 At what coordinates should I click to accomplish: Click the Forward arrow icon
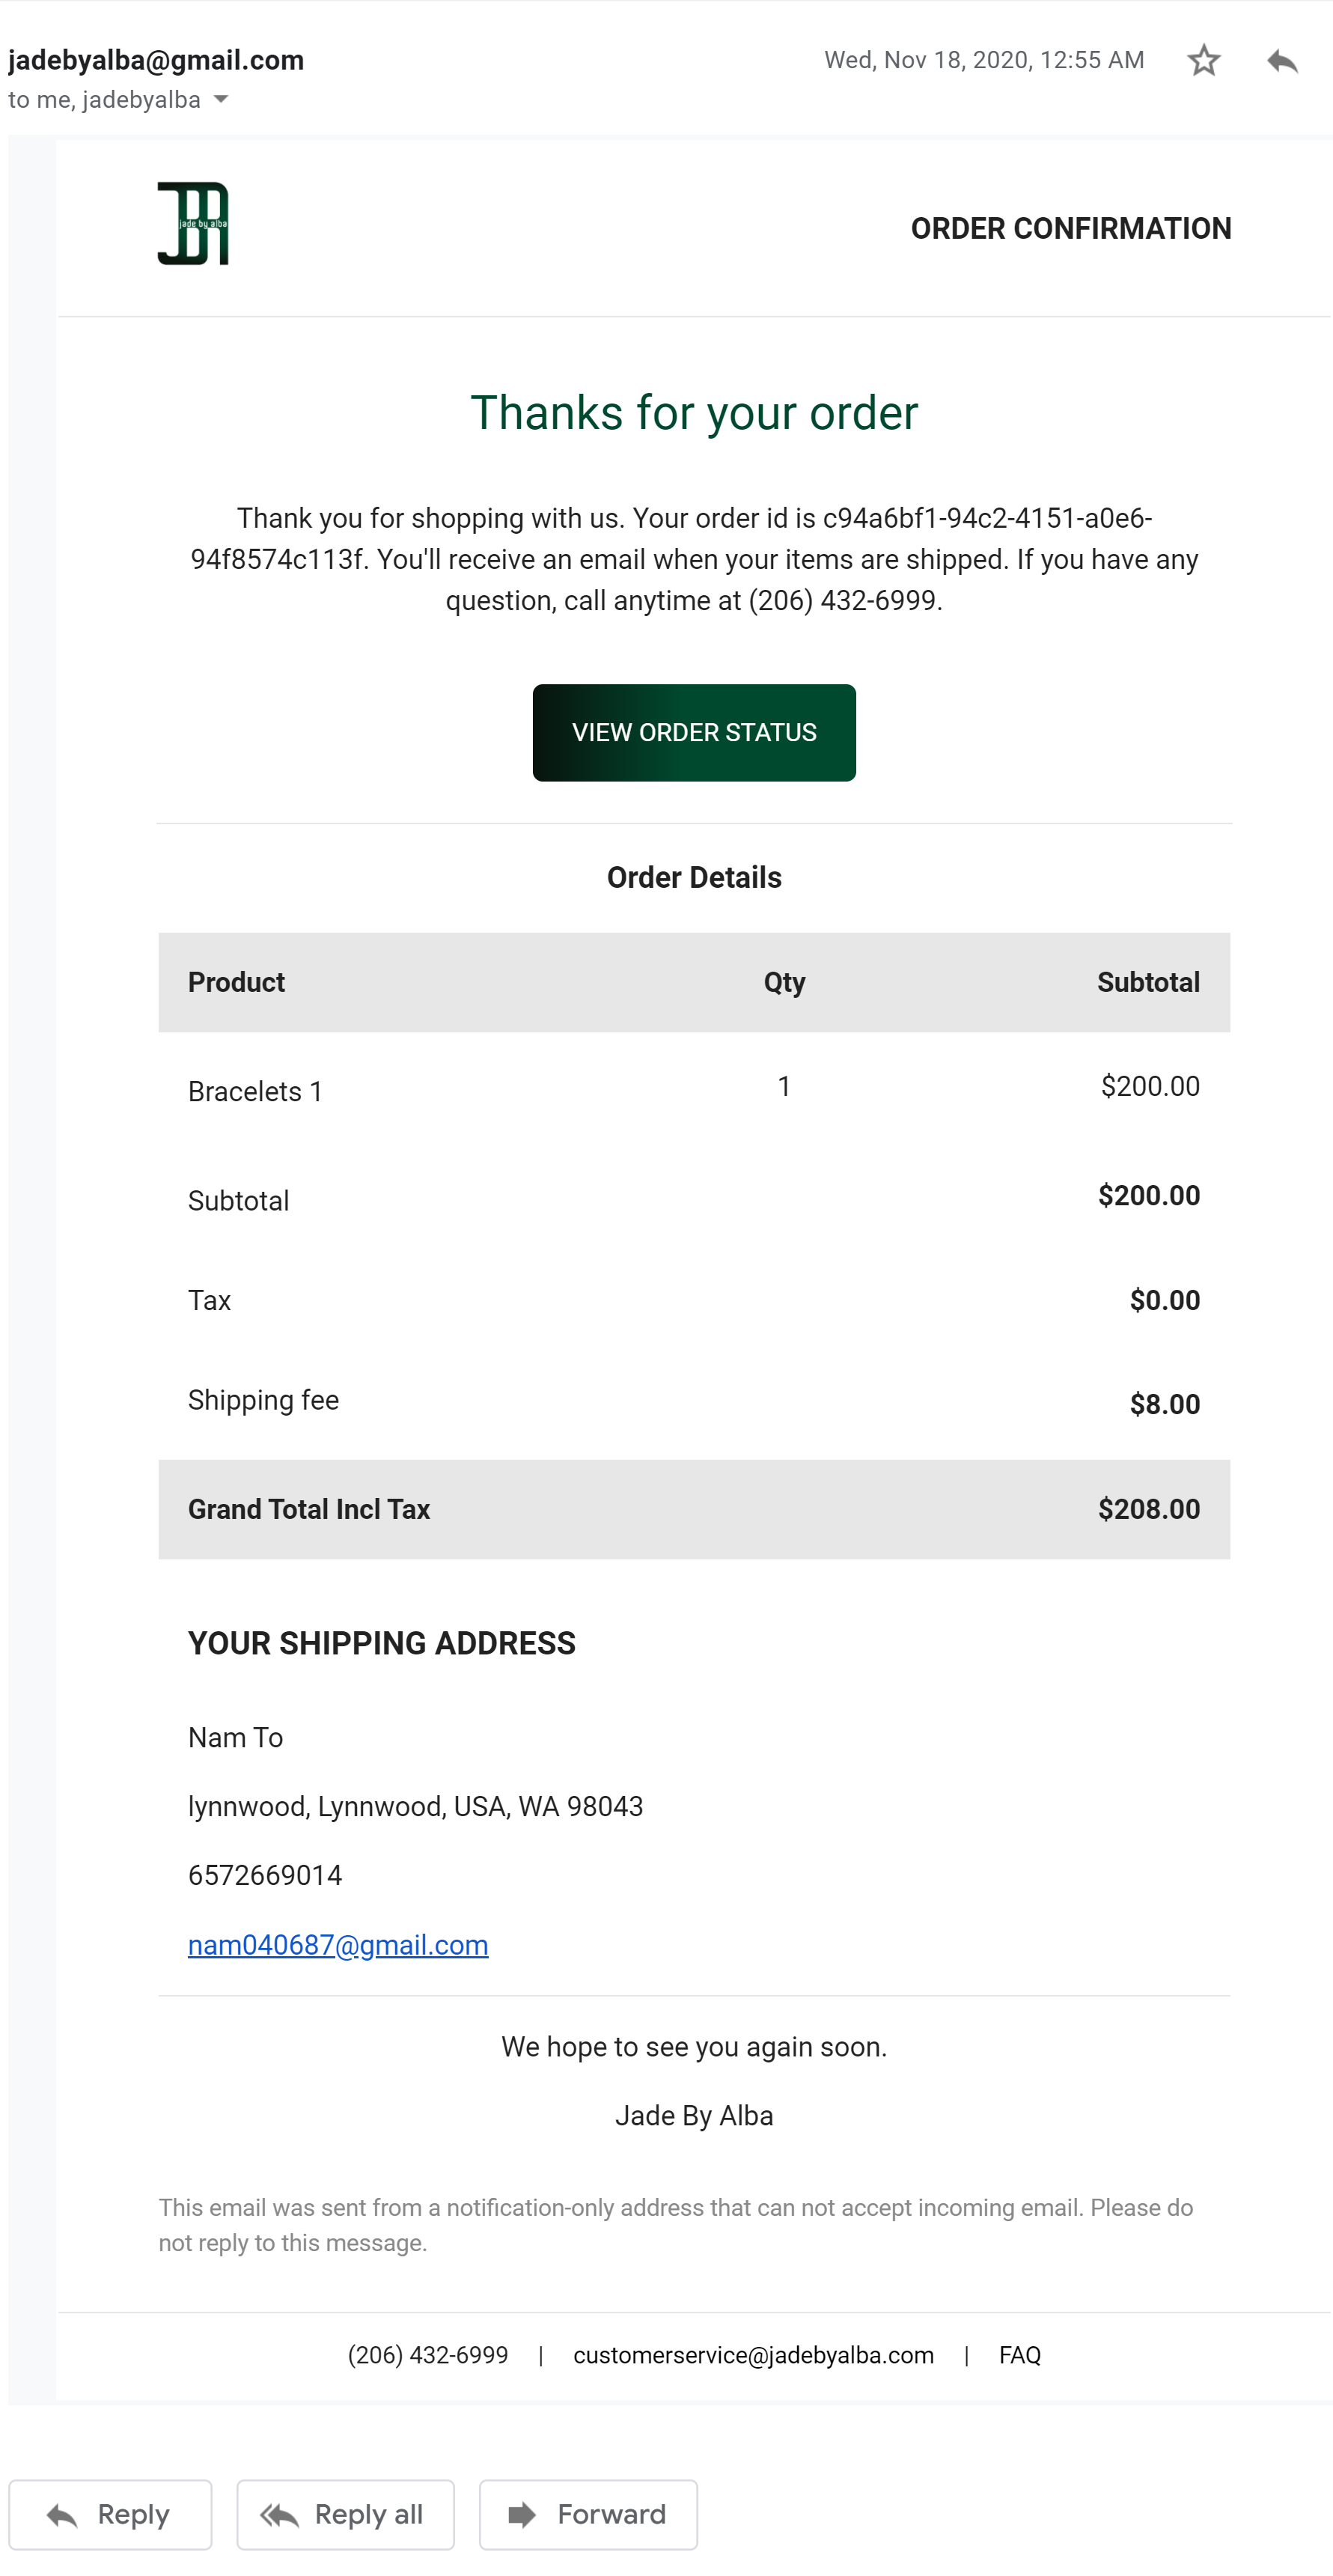[x=522, y=2514]
